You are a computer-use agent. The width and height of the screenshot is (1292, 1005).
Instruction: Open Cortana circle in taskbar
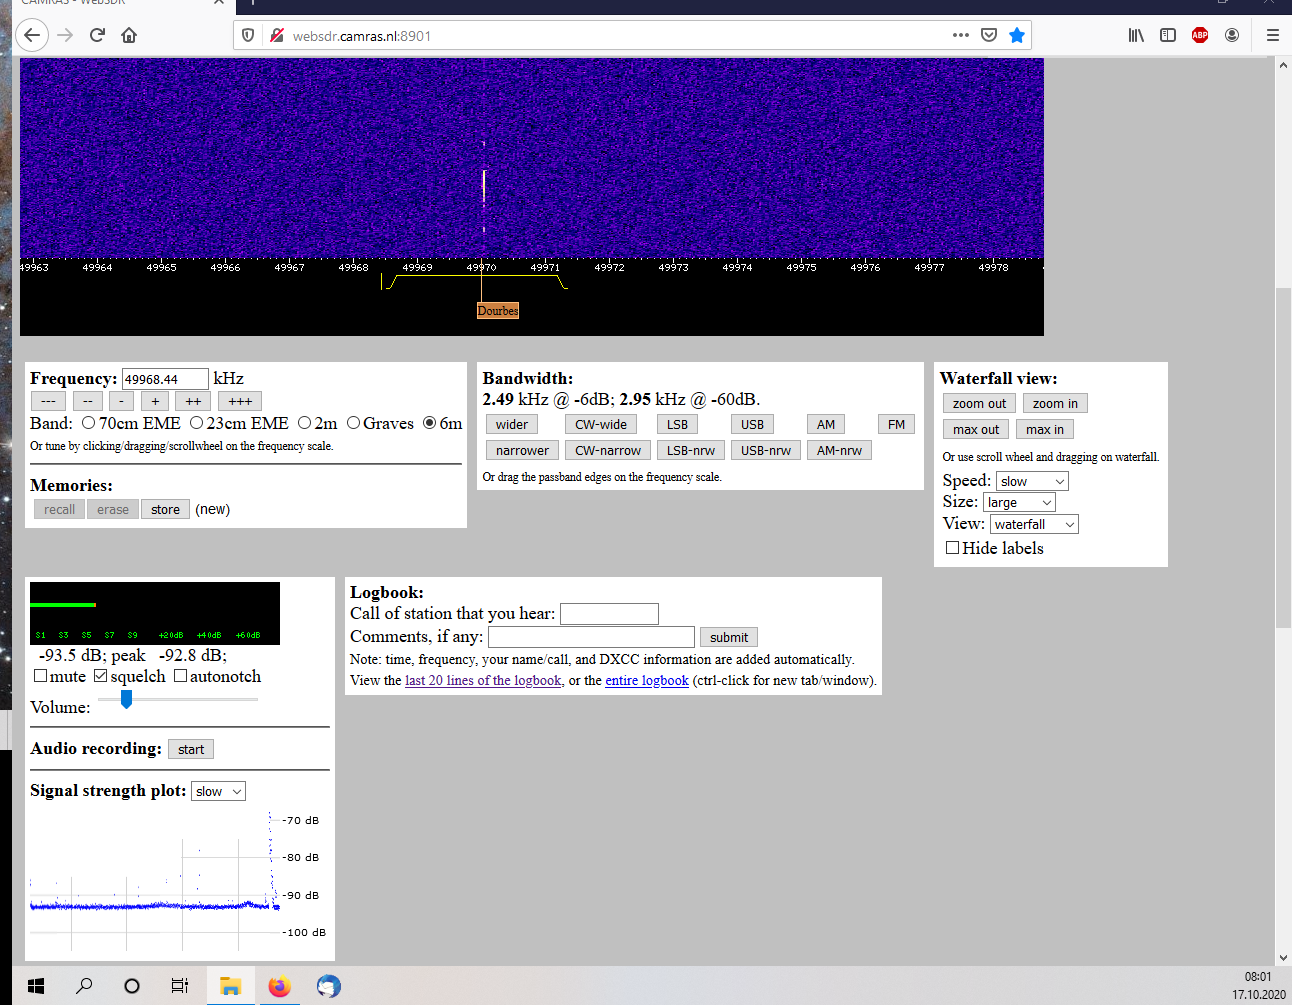pos(132,986)
